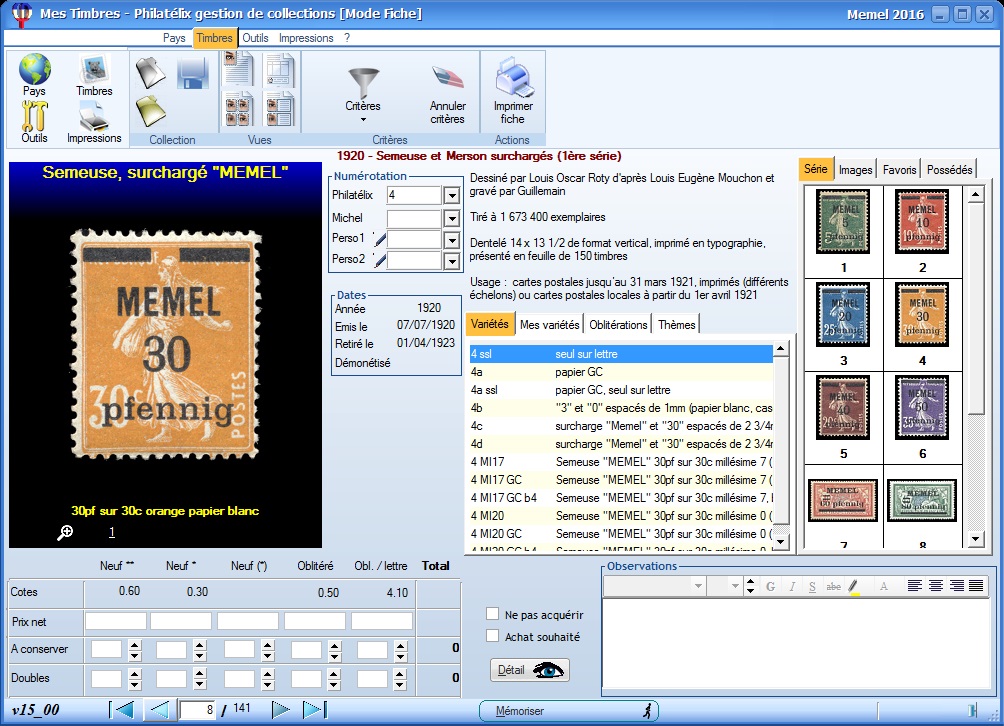Align observations text left
Image resolution: width=1004 pixels, height=726 pixels.
(x=915, y=585)
